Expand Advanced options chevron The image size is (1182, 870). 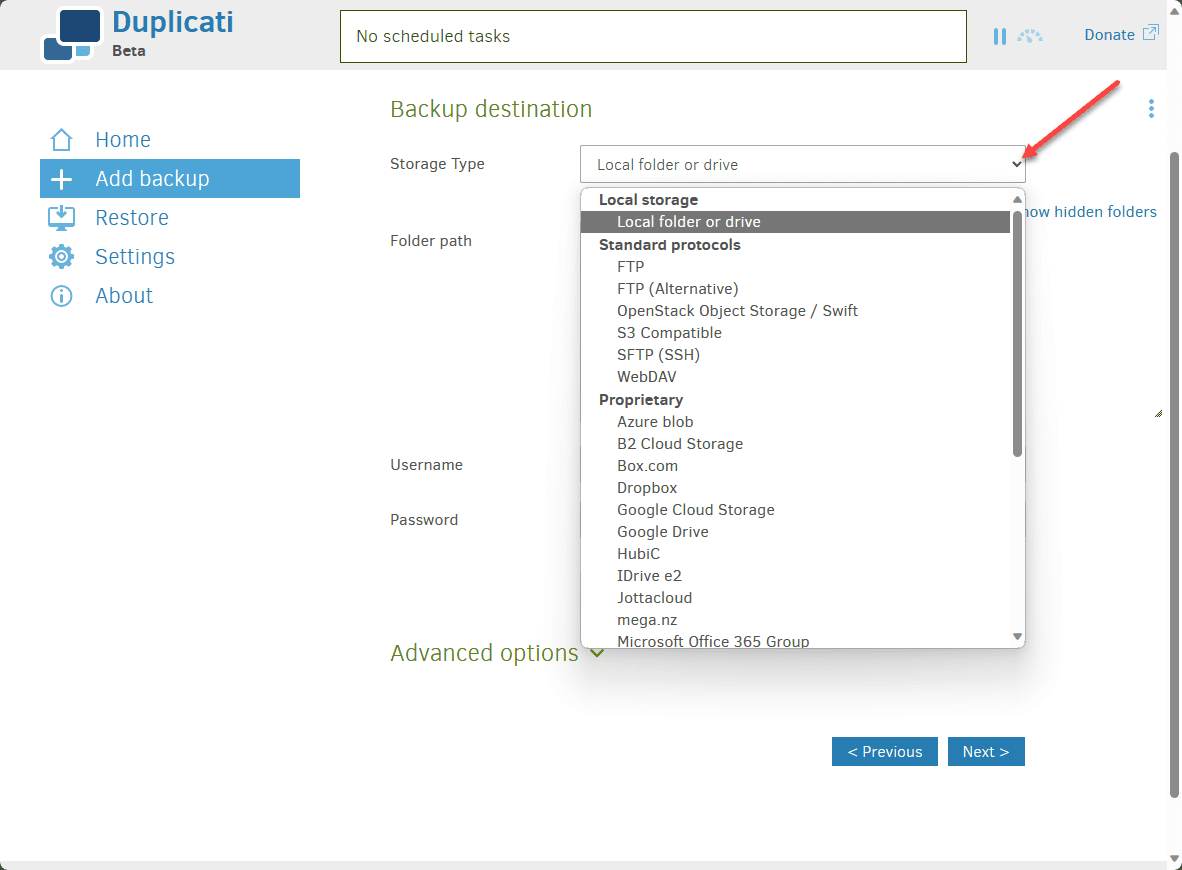tap(597, 653)
